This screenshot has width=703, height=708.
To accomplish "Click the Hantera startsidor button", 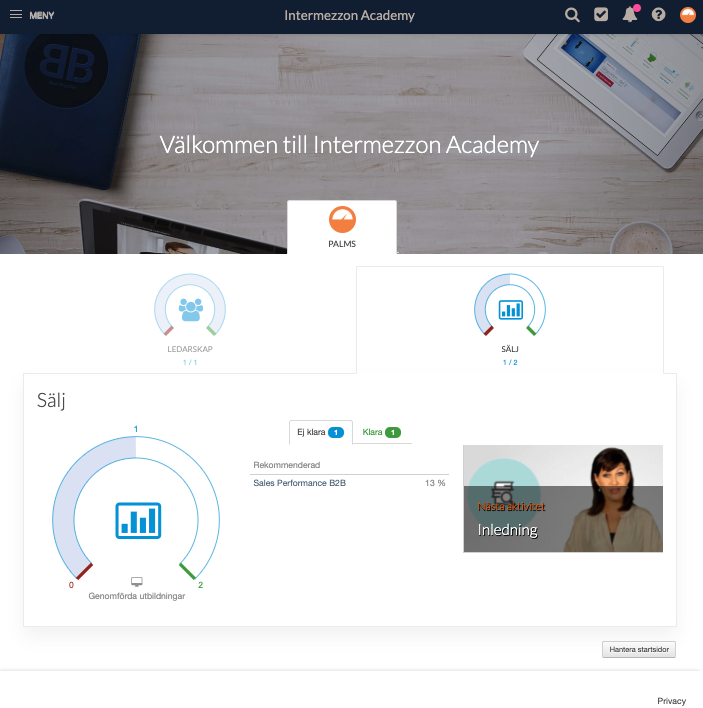I will pyautogui.click(x=639, y=649).
